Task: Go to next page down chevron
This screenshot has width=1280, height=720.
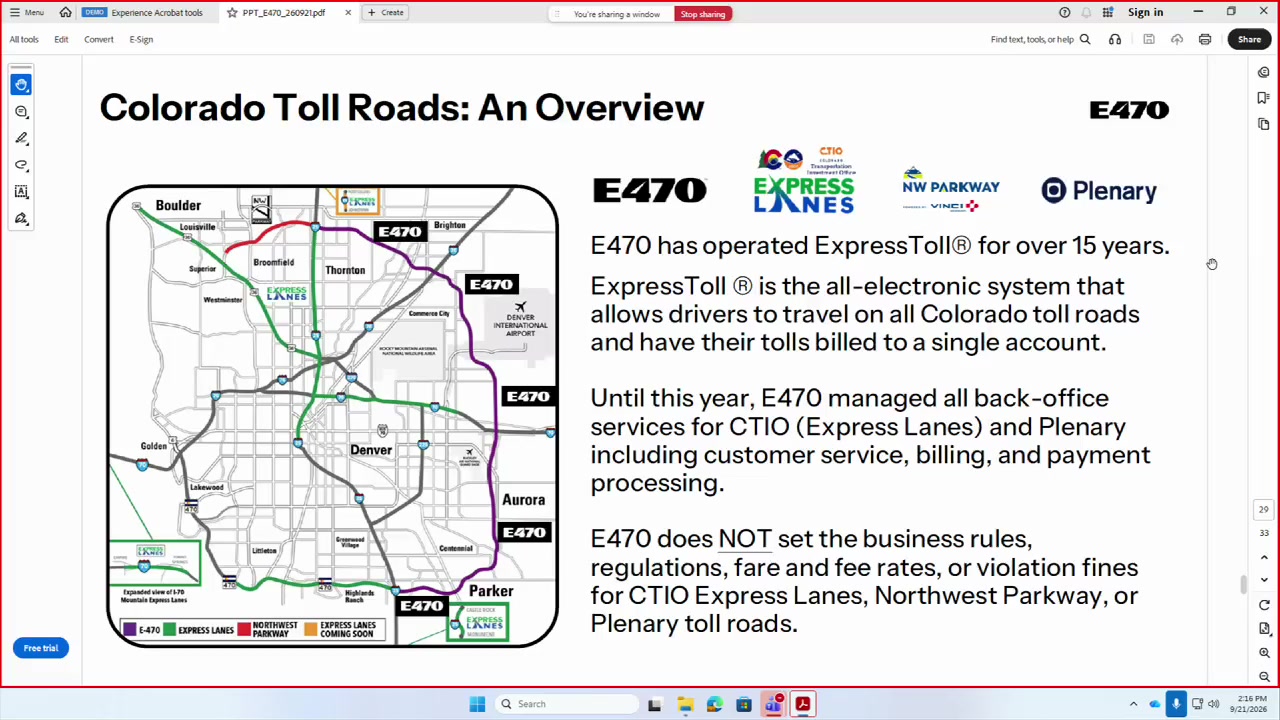Action: click(1264, 580)
